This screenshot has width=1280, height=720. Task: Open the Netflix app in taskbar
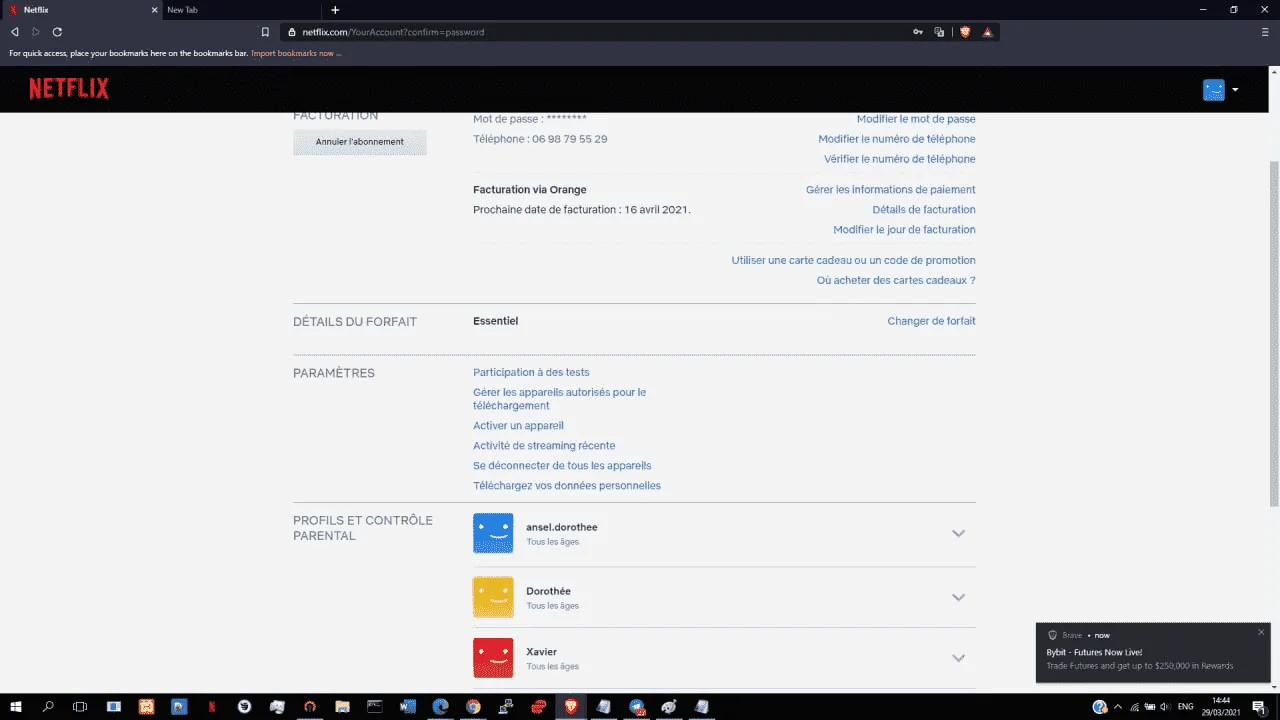(211, 706)
